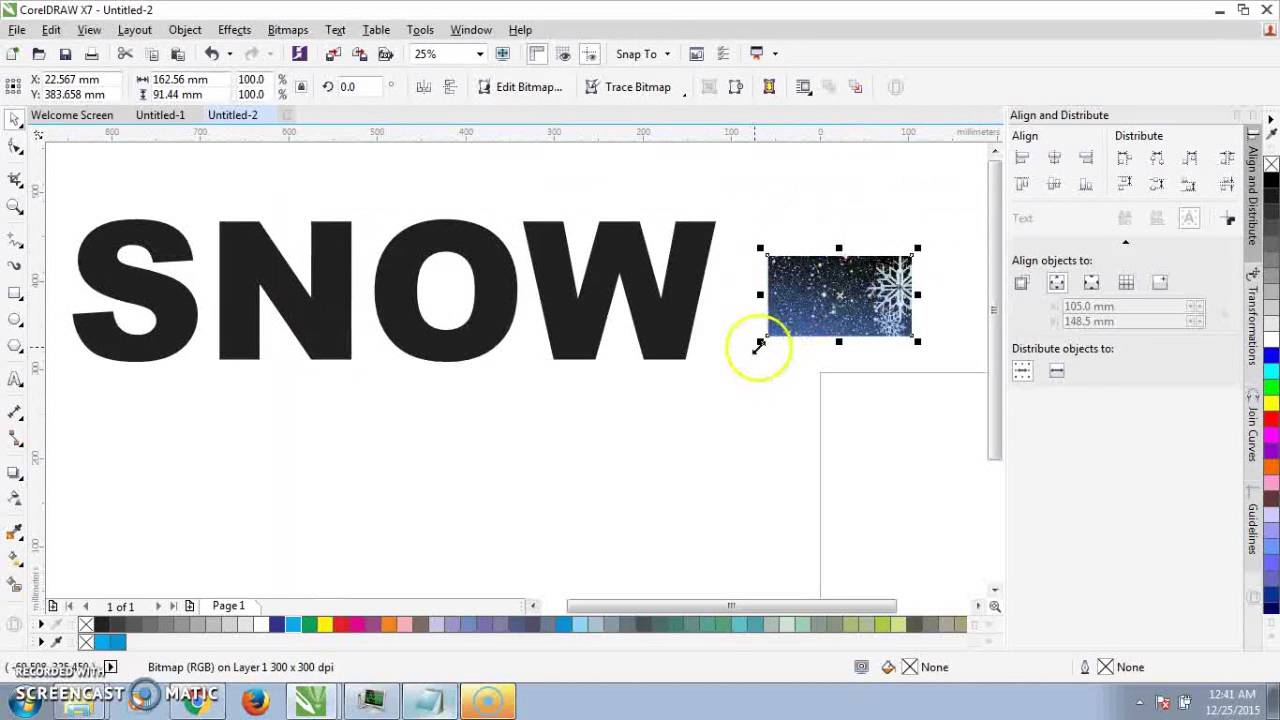Toggle the lock ratio padlock
This screenshot has height=720, width=1280.
(x=301, y=87)
